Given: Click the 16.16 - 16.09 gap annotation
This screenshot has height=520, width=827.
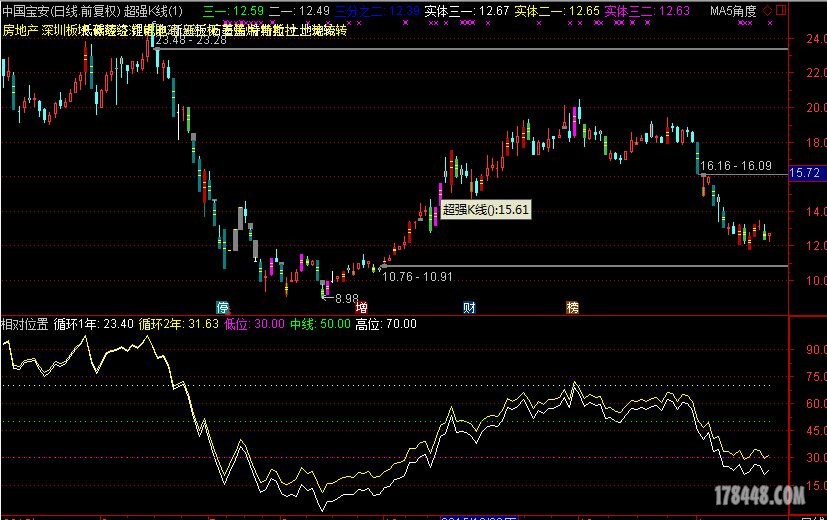Looking at the screenshot, I should click(x=735, y=165).
